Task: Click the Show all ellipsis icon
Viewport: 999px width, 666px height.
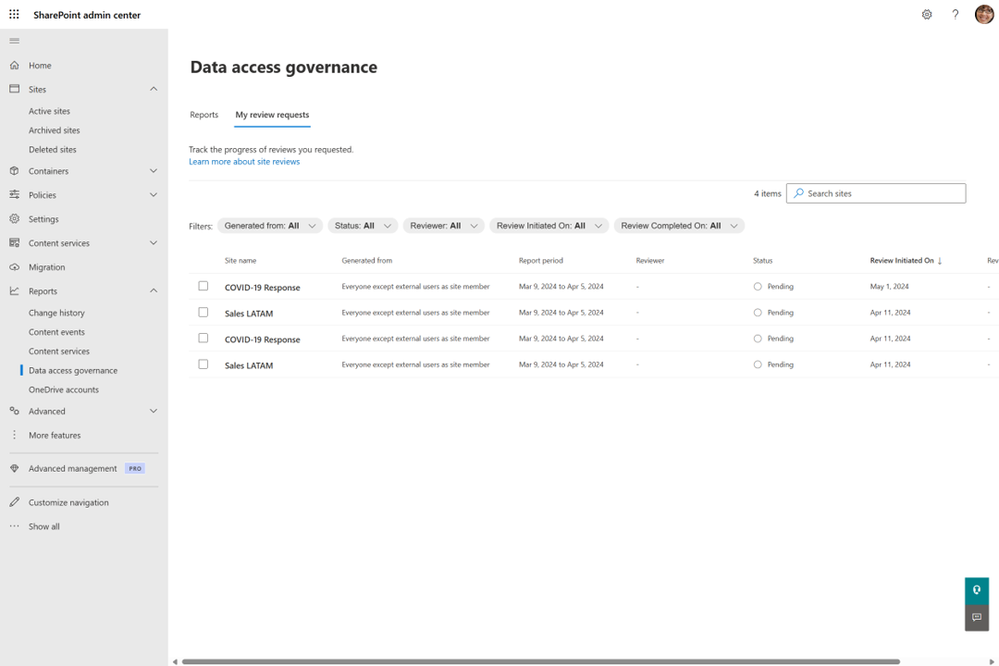Action: click(14, 526)
